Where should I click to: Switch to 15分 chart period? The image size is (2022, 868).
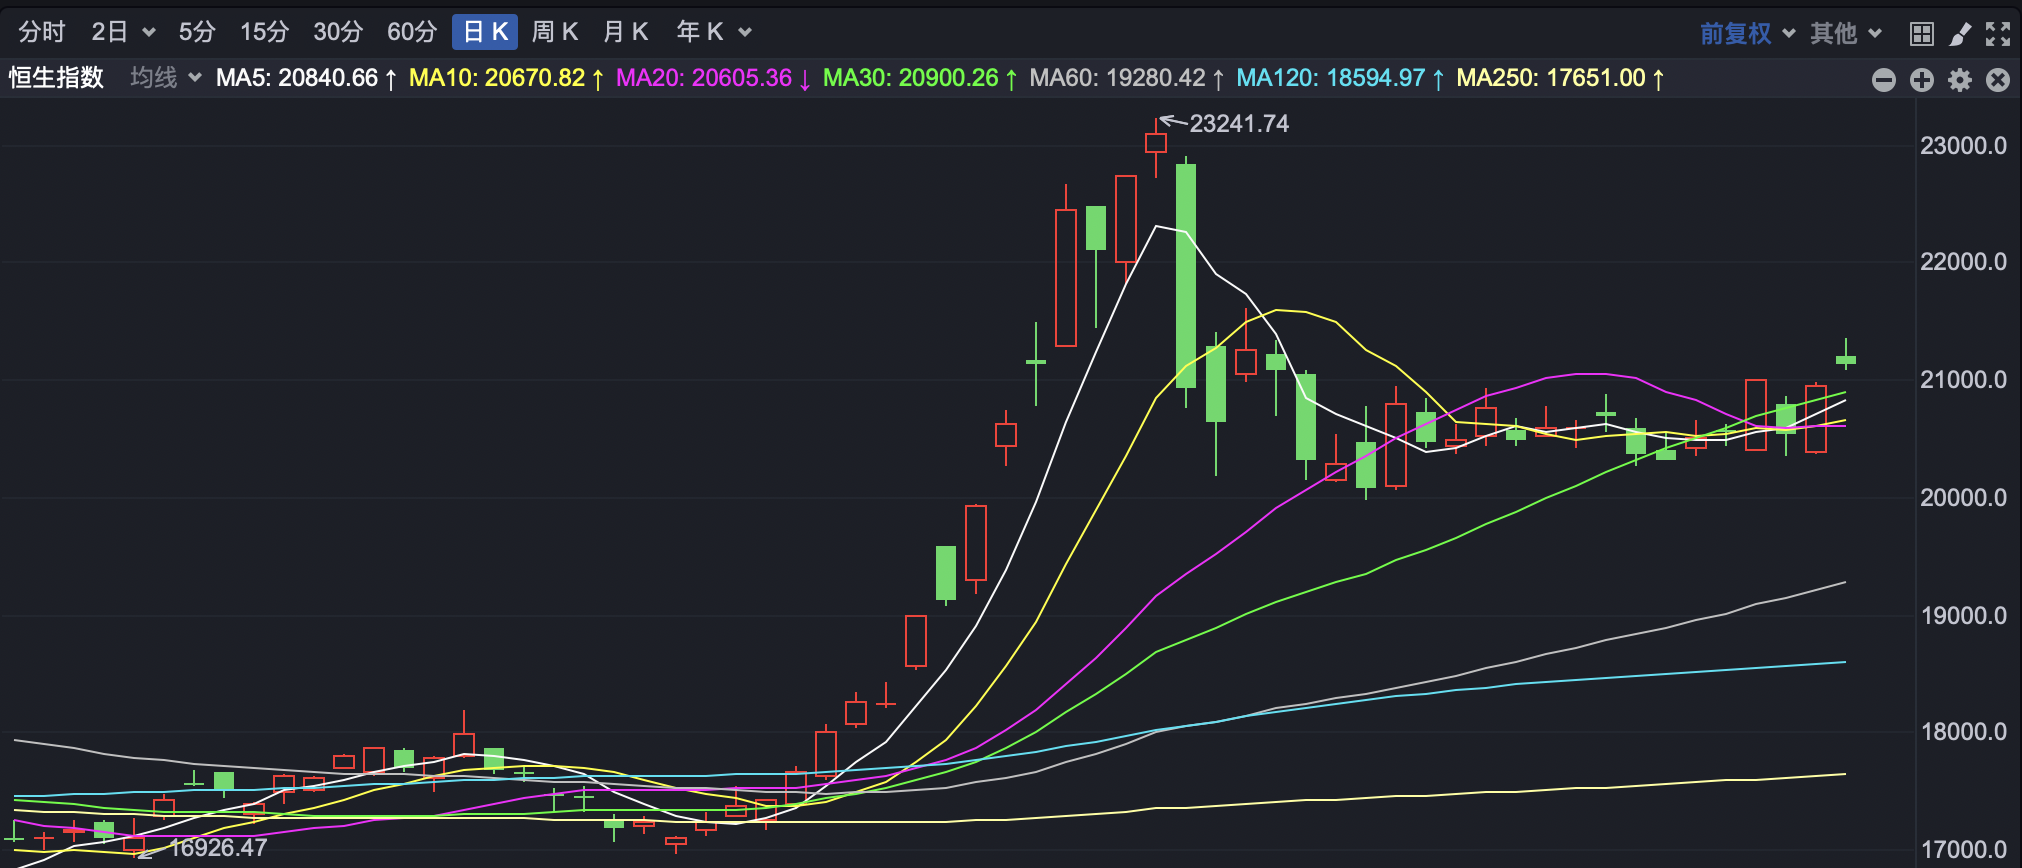264,32
